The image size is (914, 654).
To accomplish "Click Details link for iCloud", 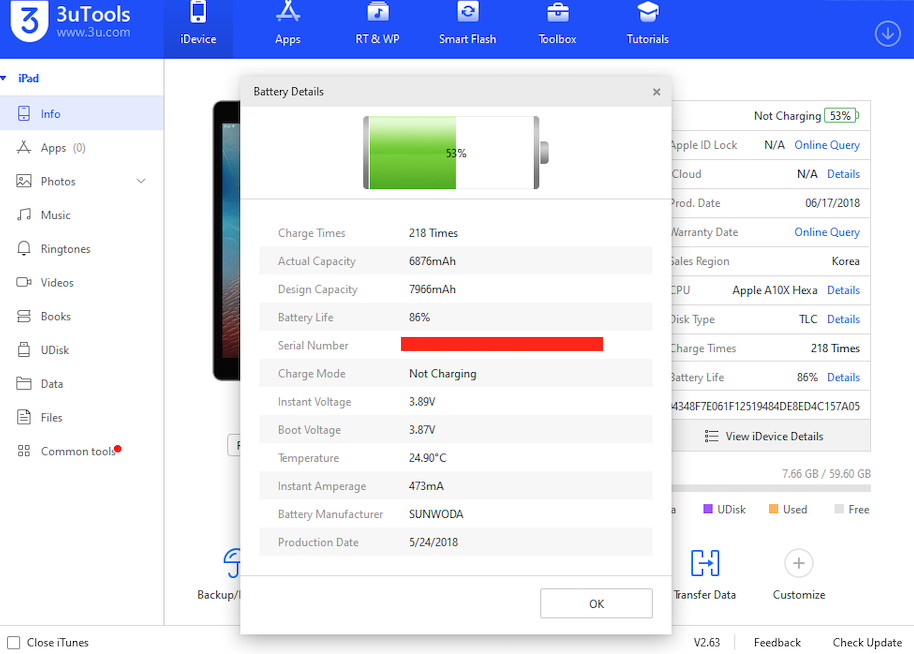I will [843, 174].
